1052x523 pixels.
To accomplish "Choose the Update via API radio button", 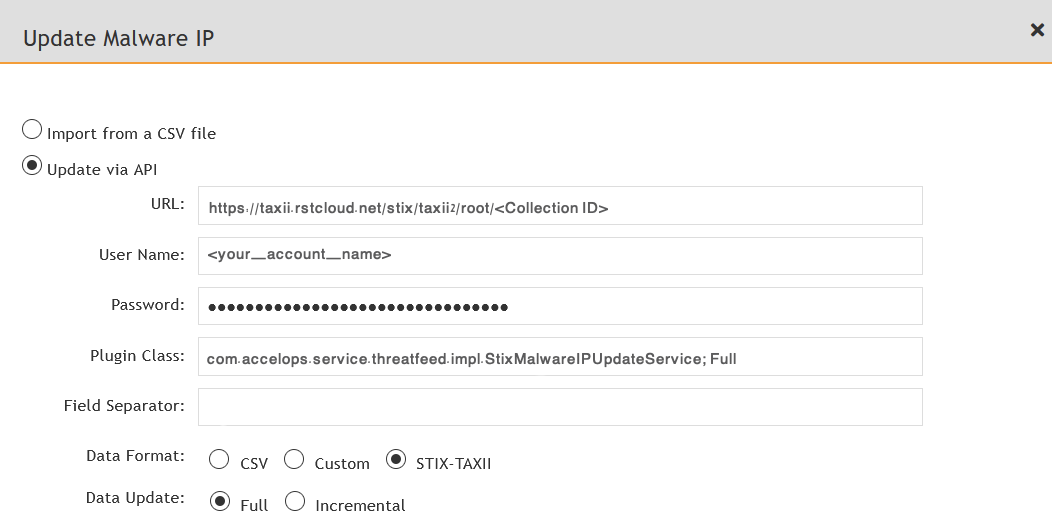I will 32,166.
